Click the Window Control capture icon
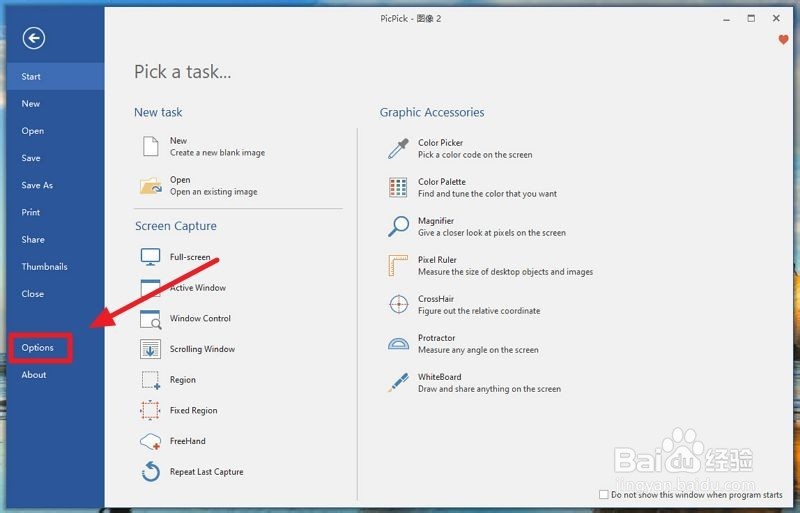This screenshot has width=800, height=513. (x=151, y=319)
